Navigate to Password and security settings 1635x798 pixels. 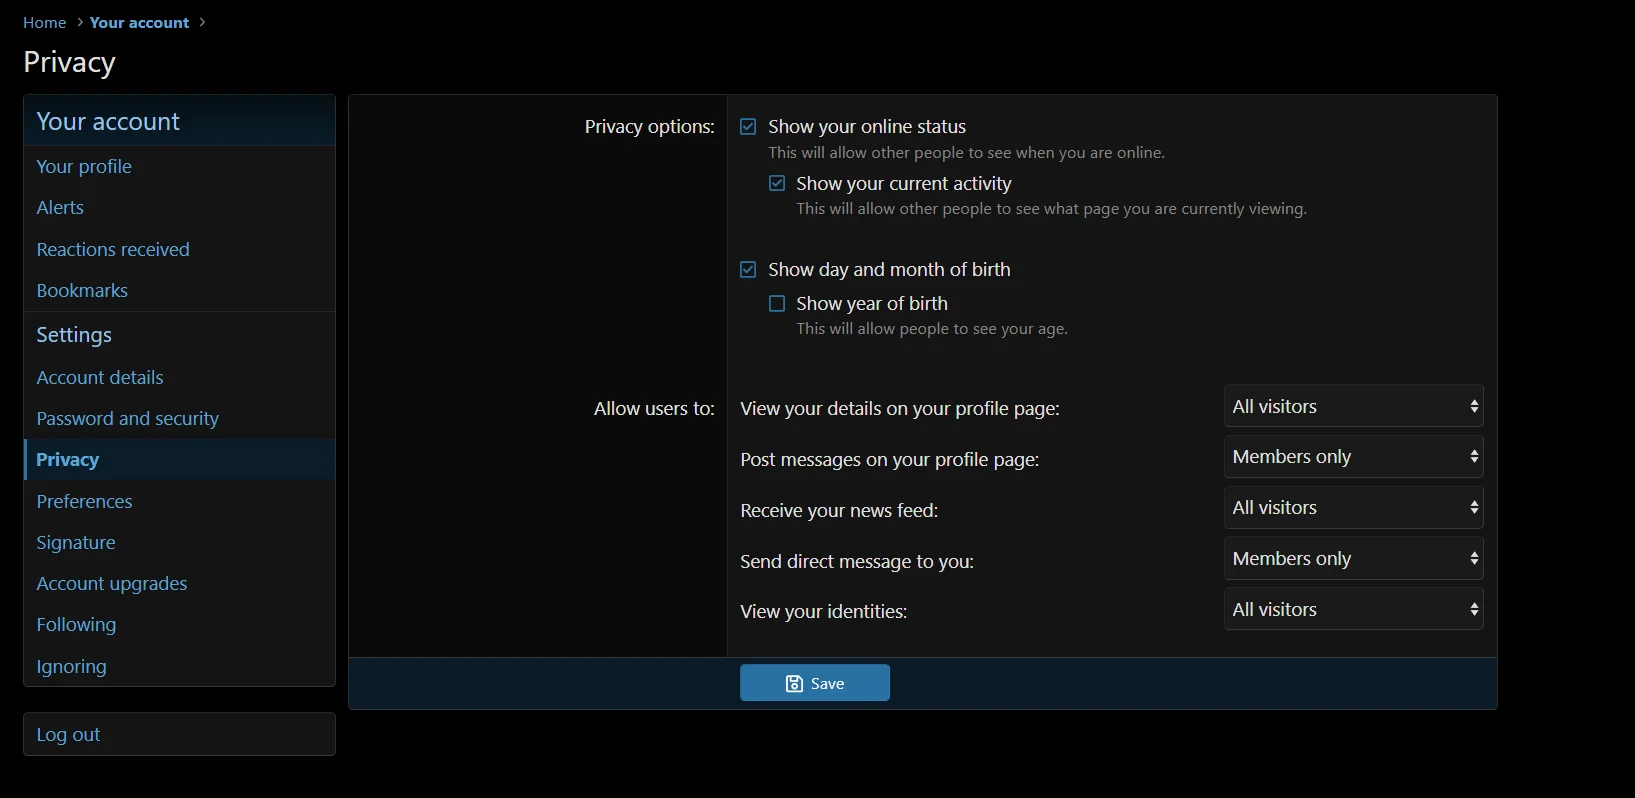pyautogui.click(x=128, y=419)
